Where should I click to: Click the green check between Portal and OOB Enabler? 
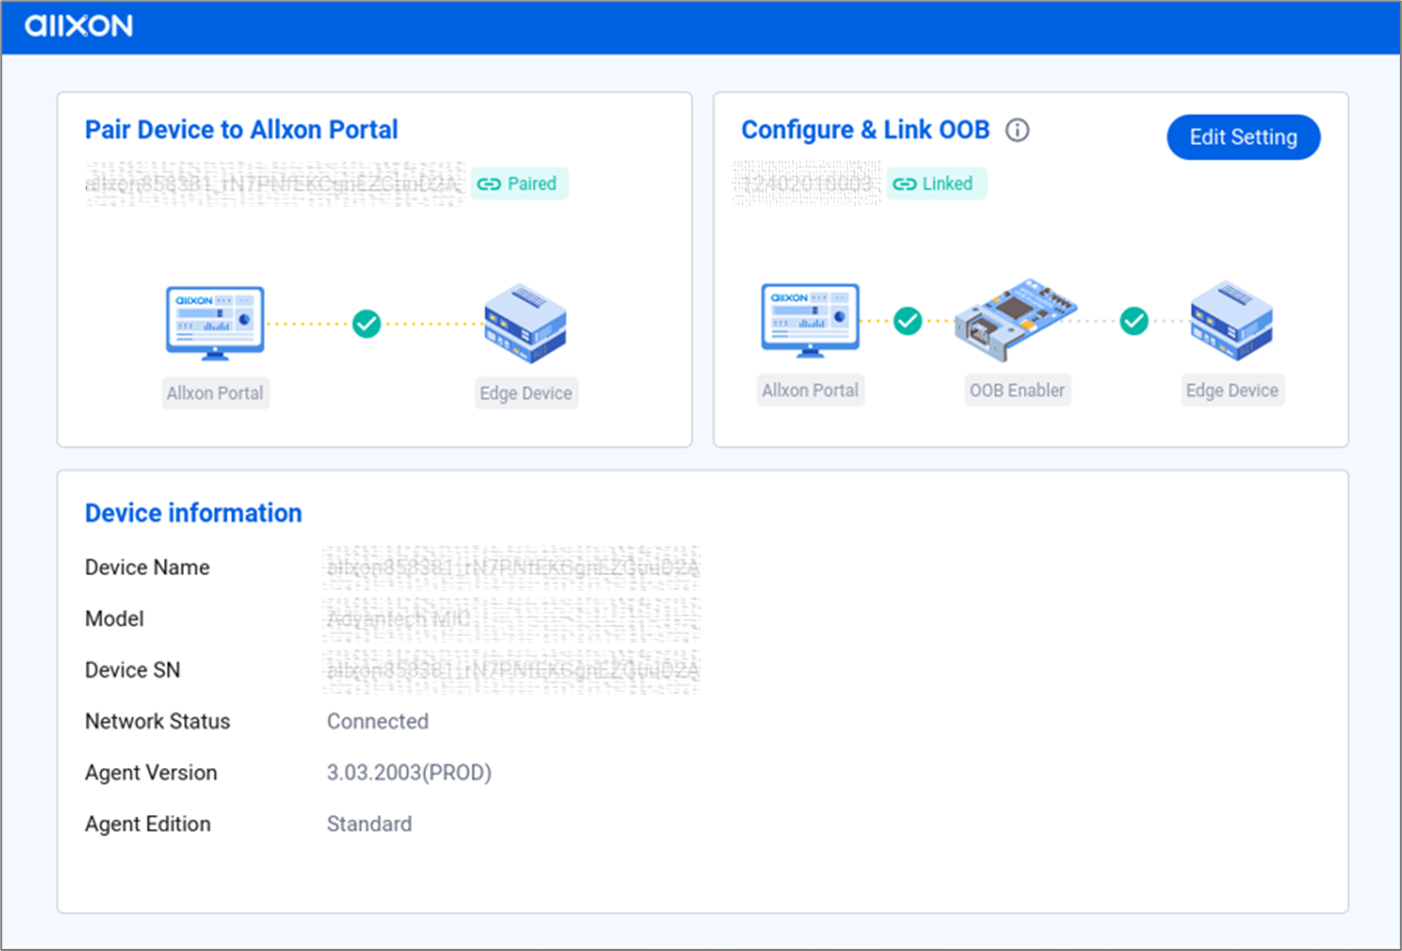tap(906, 323)
